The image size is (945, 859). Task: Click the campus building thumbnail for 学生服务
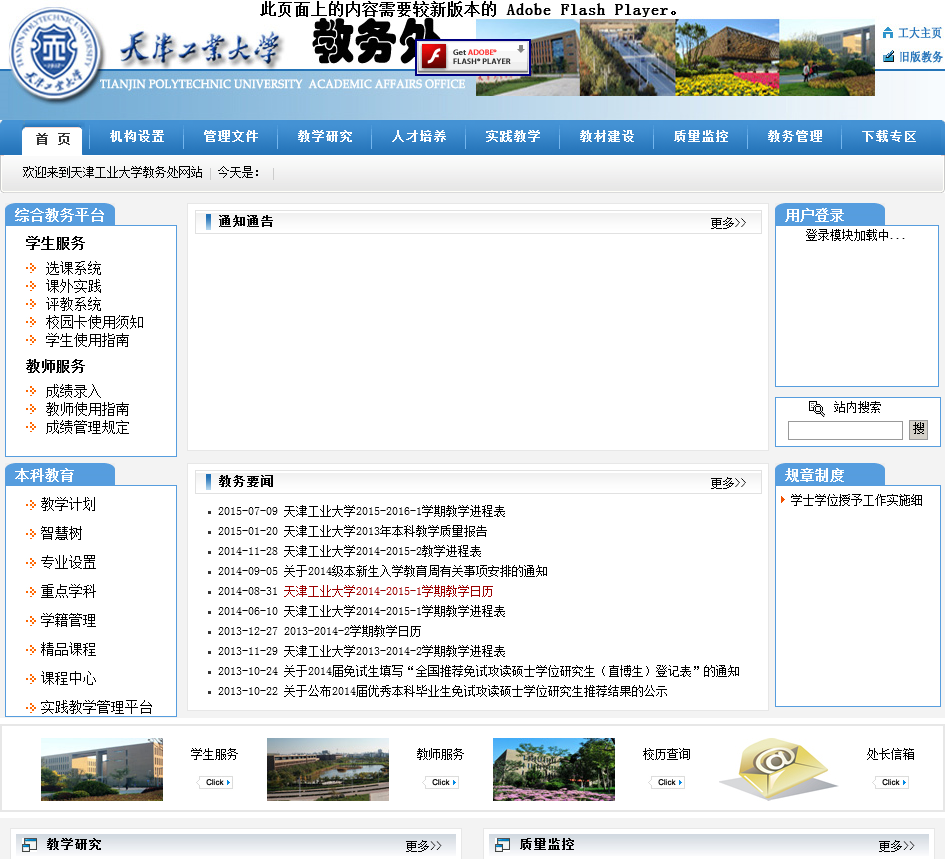102,769
